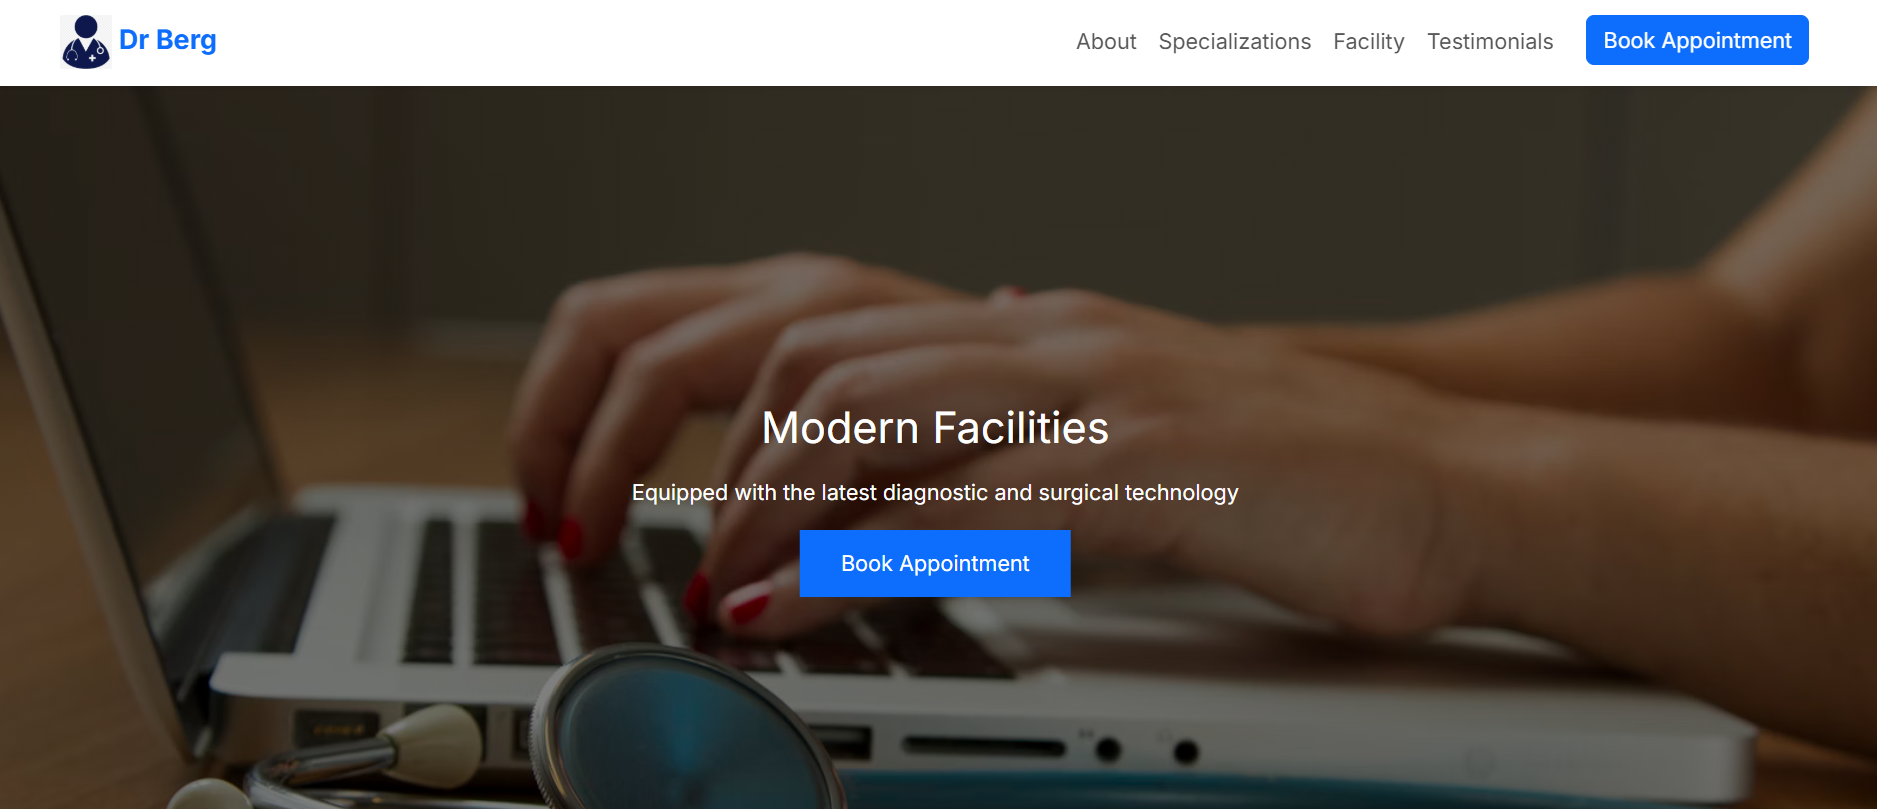The height and width of the screenshot is (809, 1877).
Task: Click the red-painted thumbnail on keyboard
Action: (x=748, y=603)
